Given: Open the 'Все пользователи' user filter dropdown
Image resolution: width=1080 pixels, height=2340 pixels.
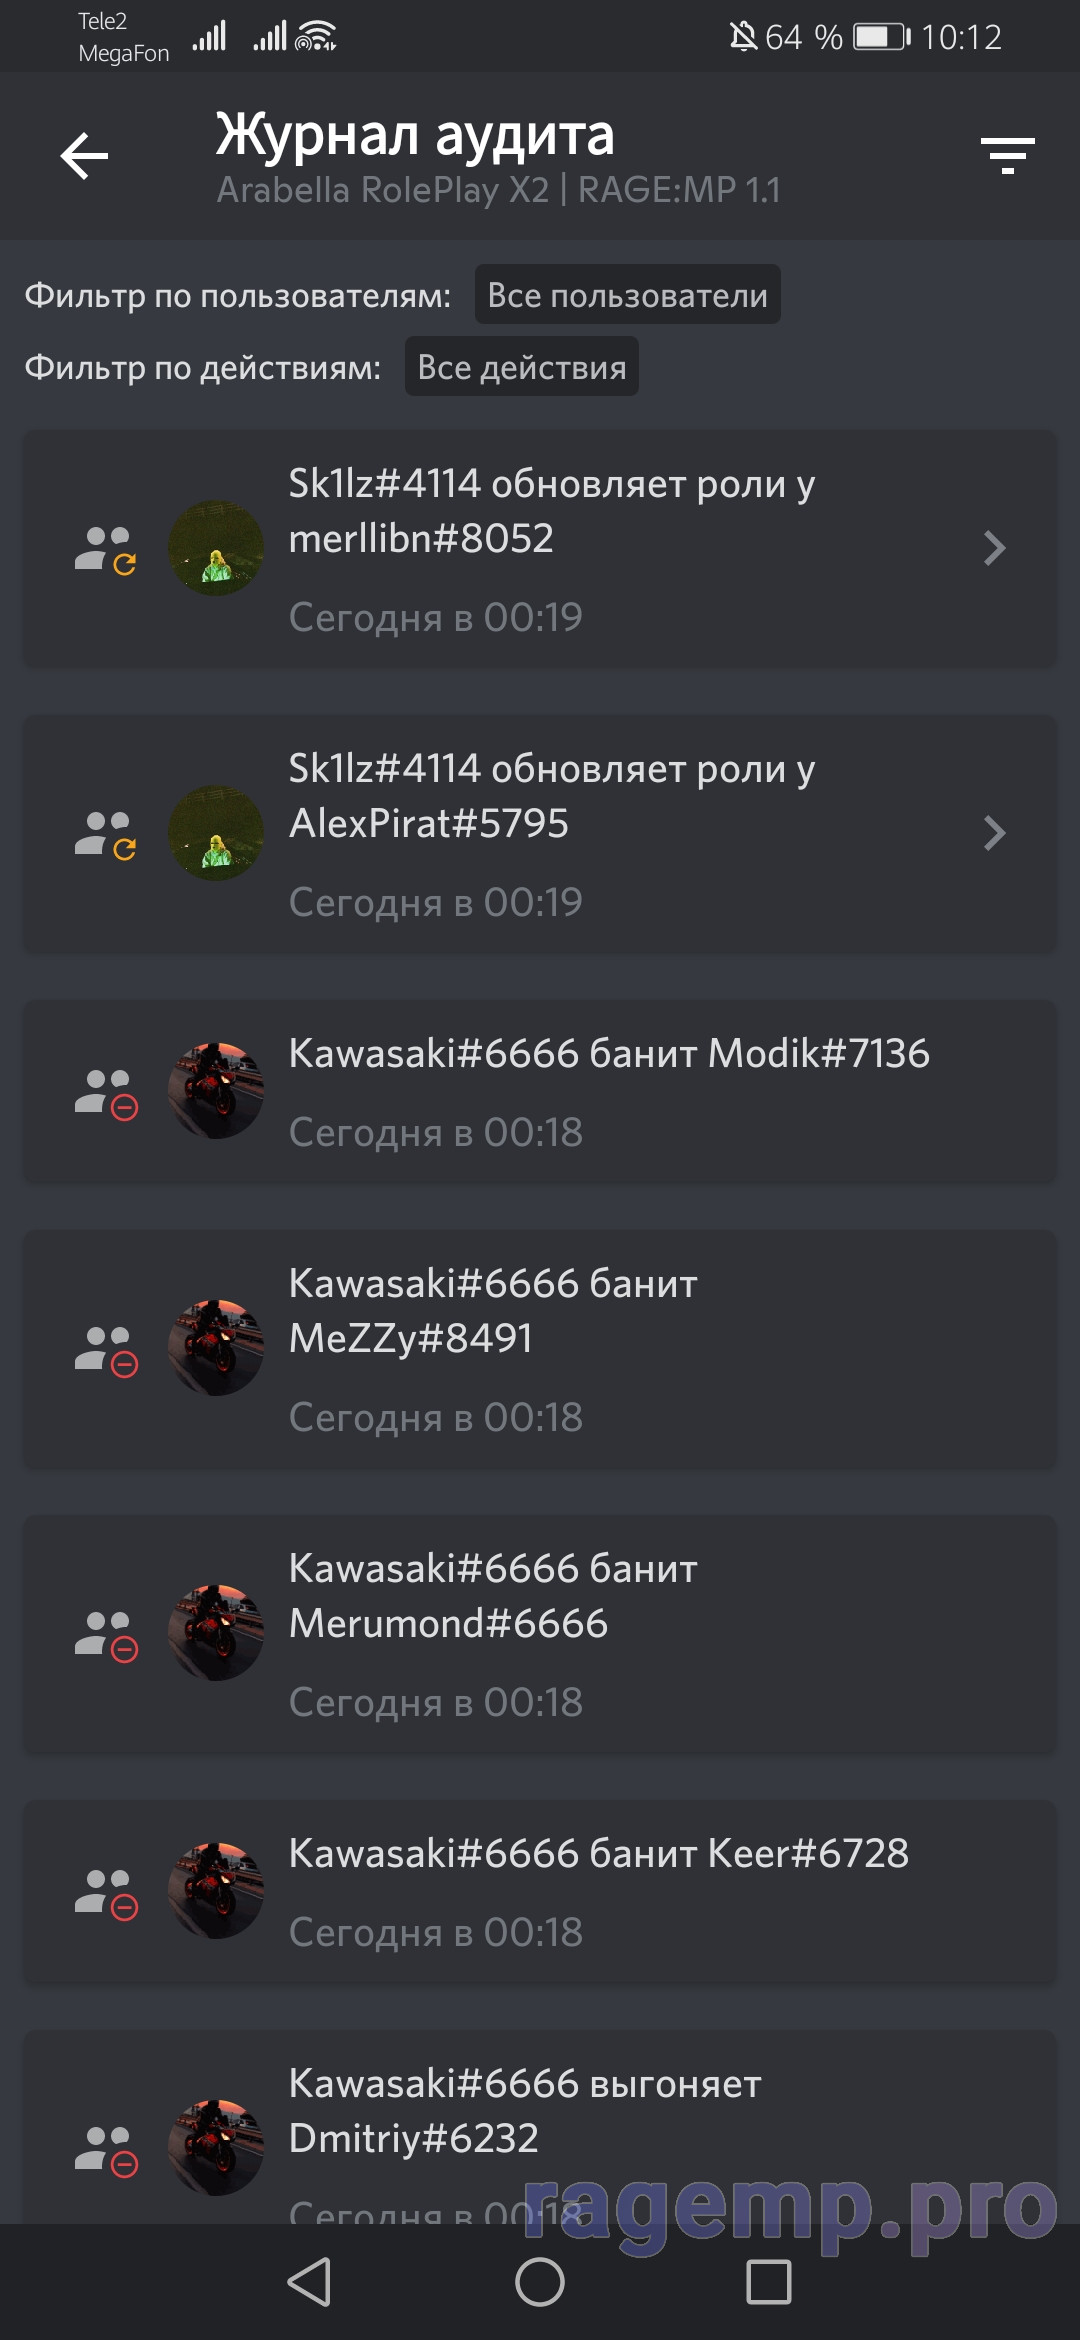Looking at the screenshot, I should [x=627, y=295].
